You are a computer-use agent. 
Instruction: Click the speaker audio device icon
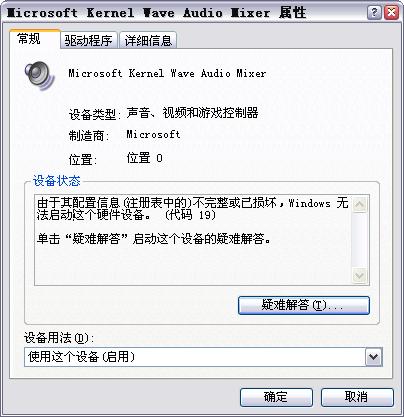tap(39, 76)
